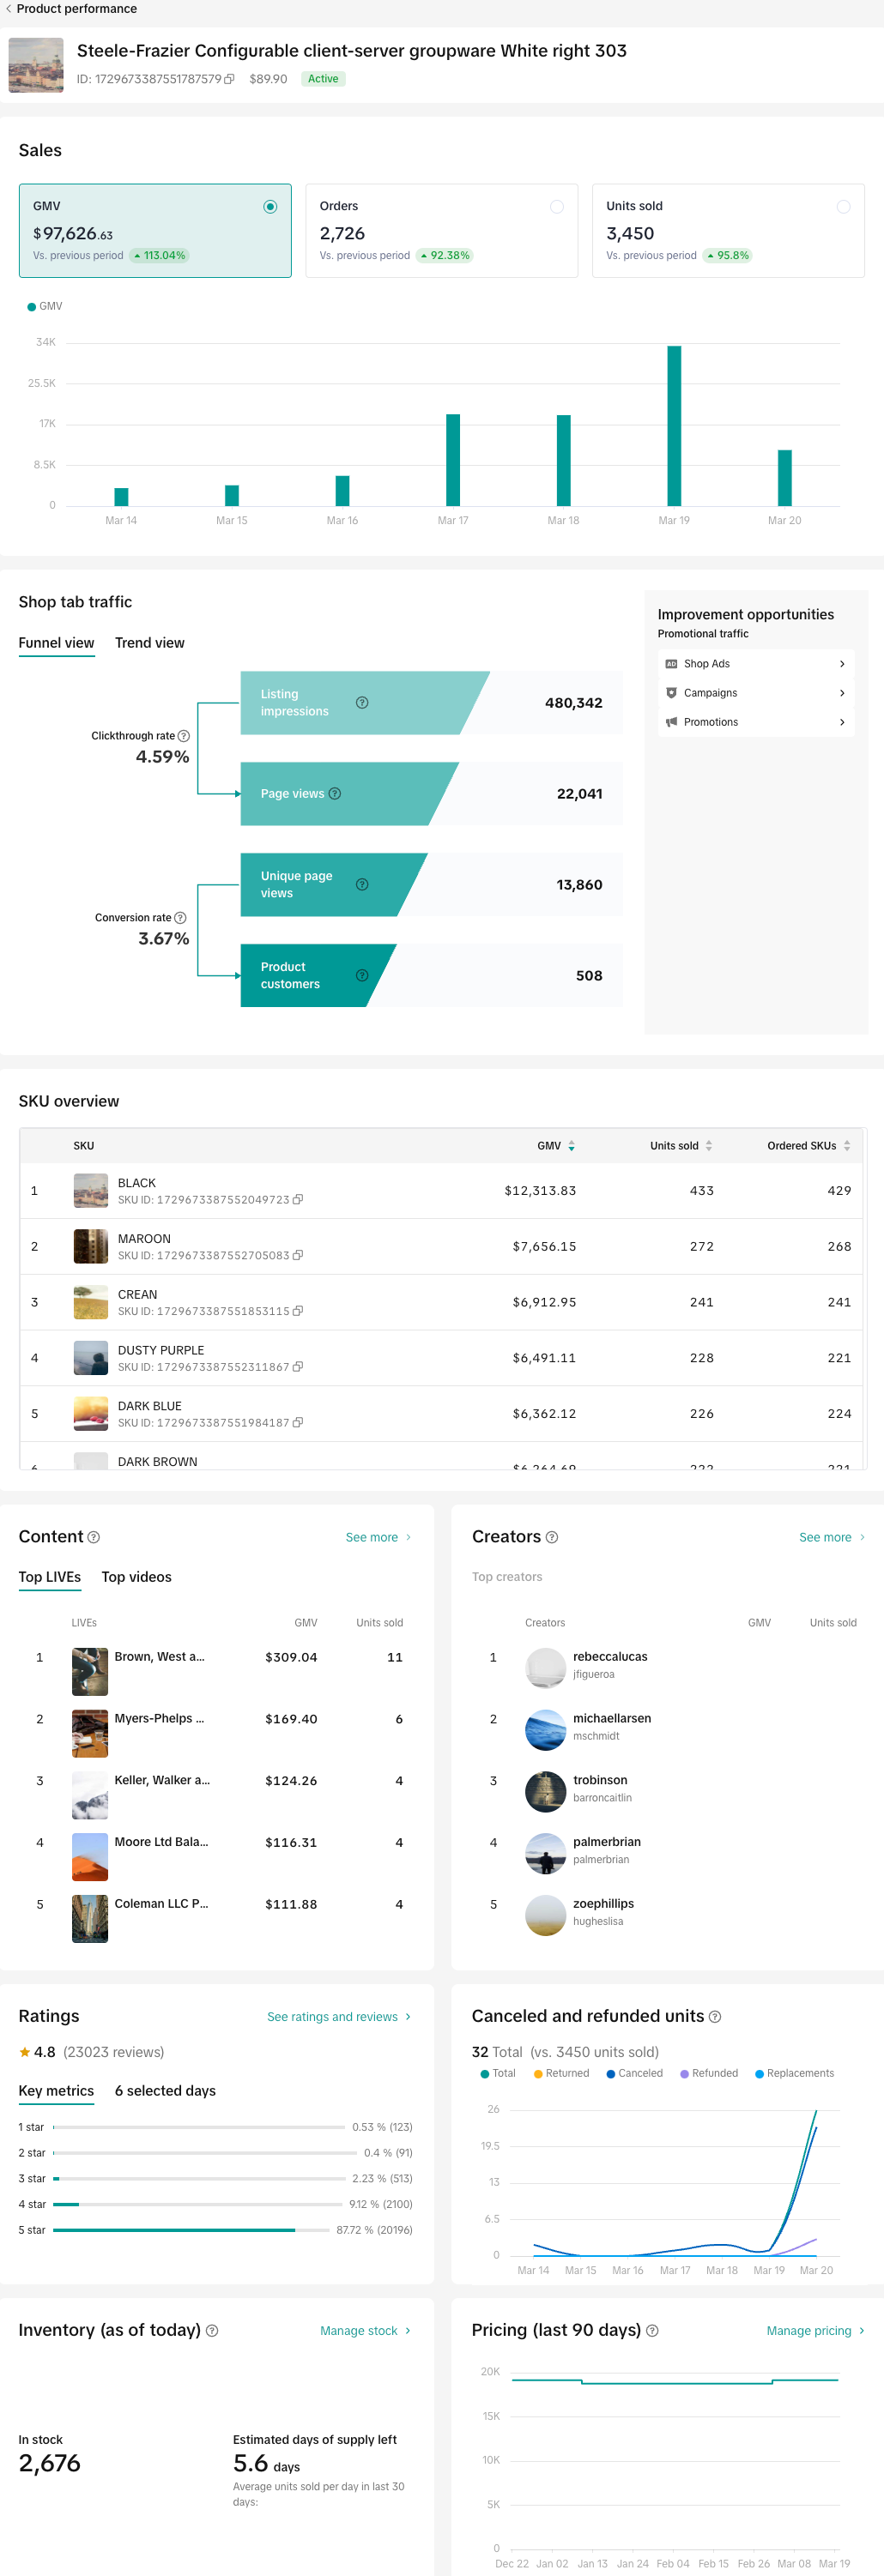This screenshot has height=2576, width=884.
Task: Sort SKU table by Units sold
Action: tap(709, 1146)
